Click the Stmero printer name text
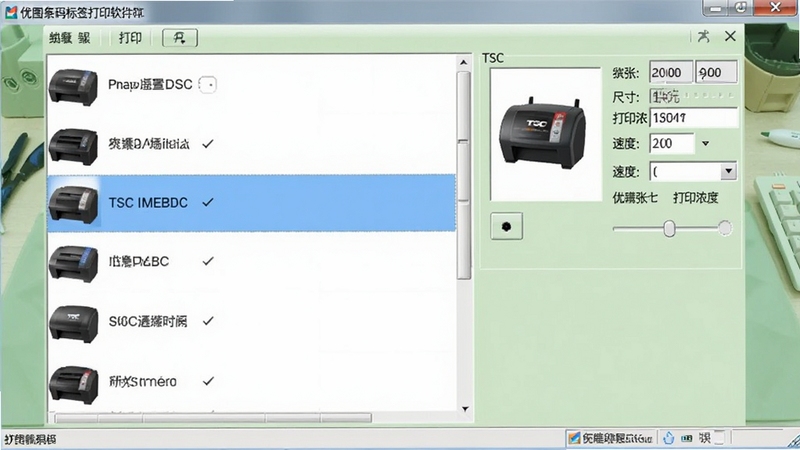800x450 pixels. 142,381
